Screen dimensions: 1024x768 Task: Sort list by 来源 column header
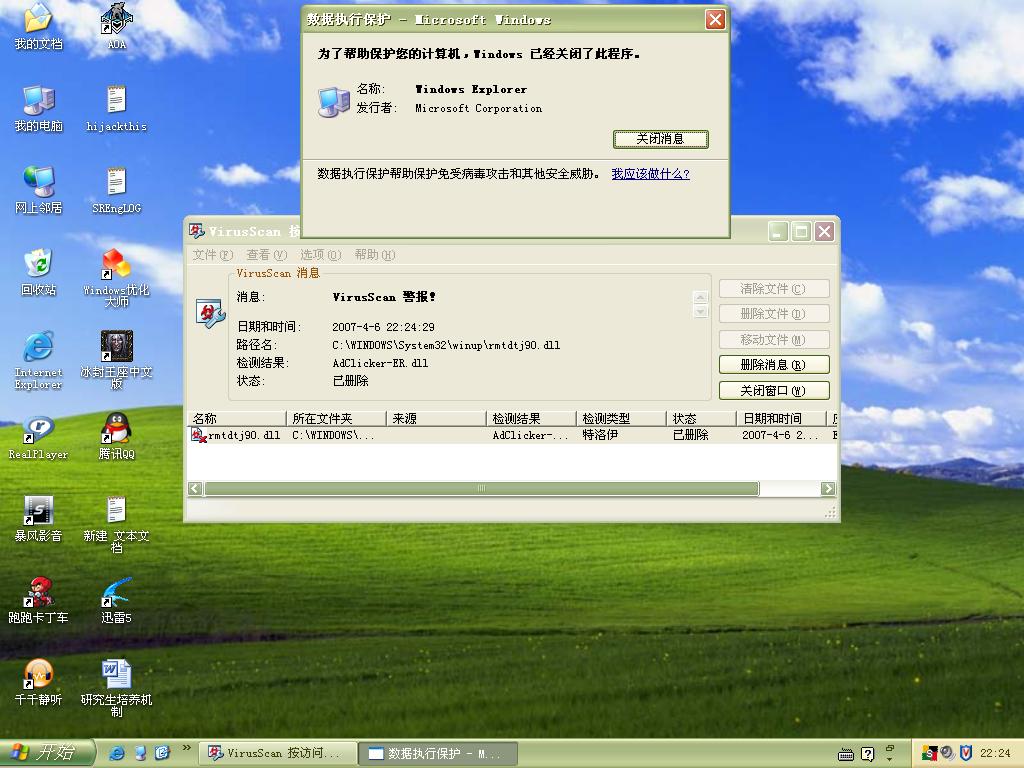coord(436,419)
